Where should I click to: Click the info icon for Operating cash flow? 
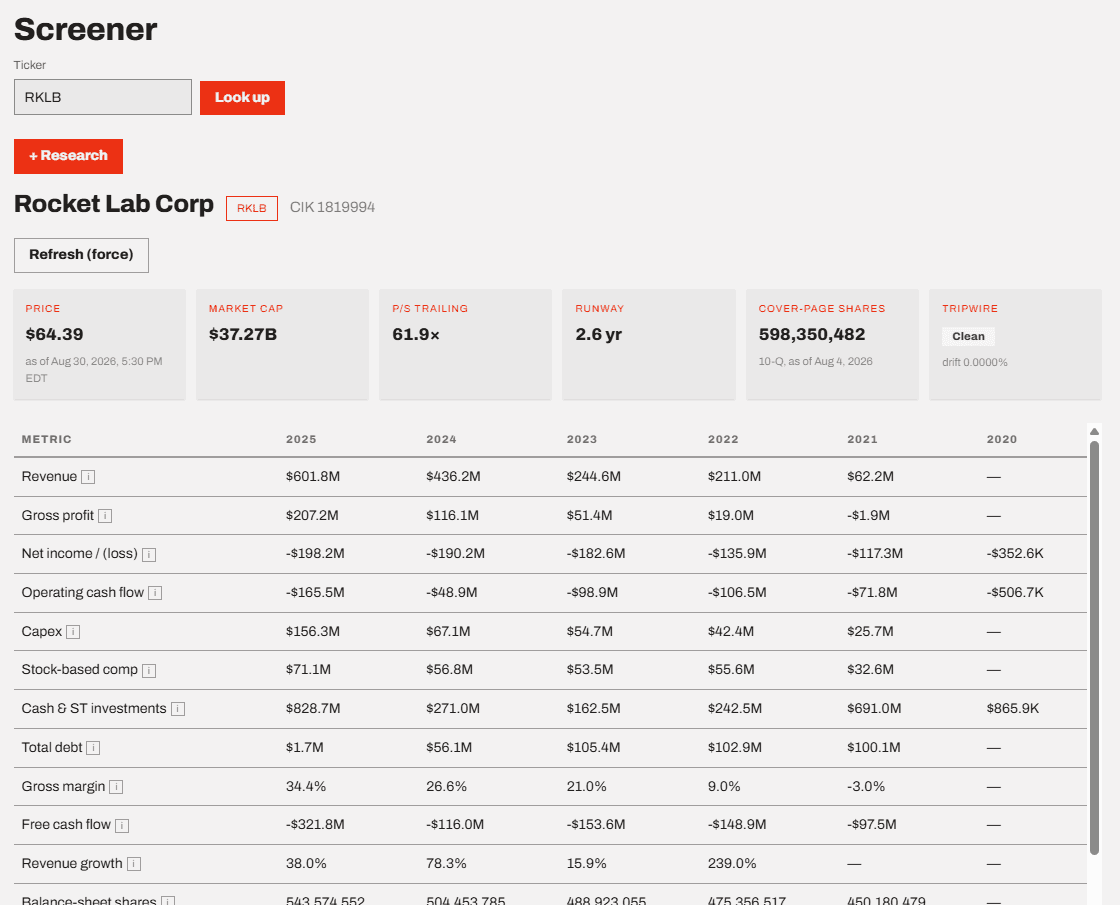click(x=155, y=593)
